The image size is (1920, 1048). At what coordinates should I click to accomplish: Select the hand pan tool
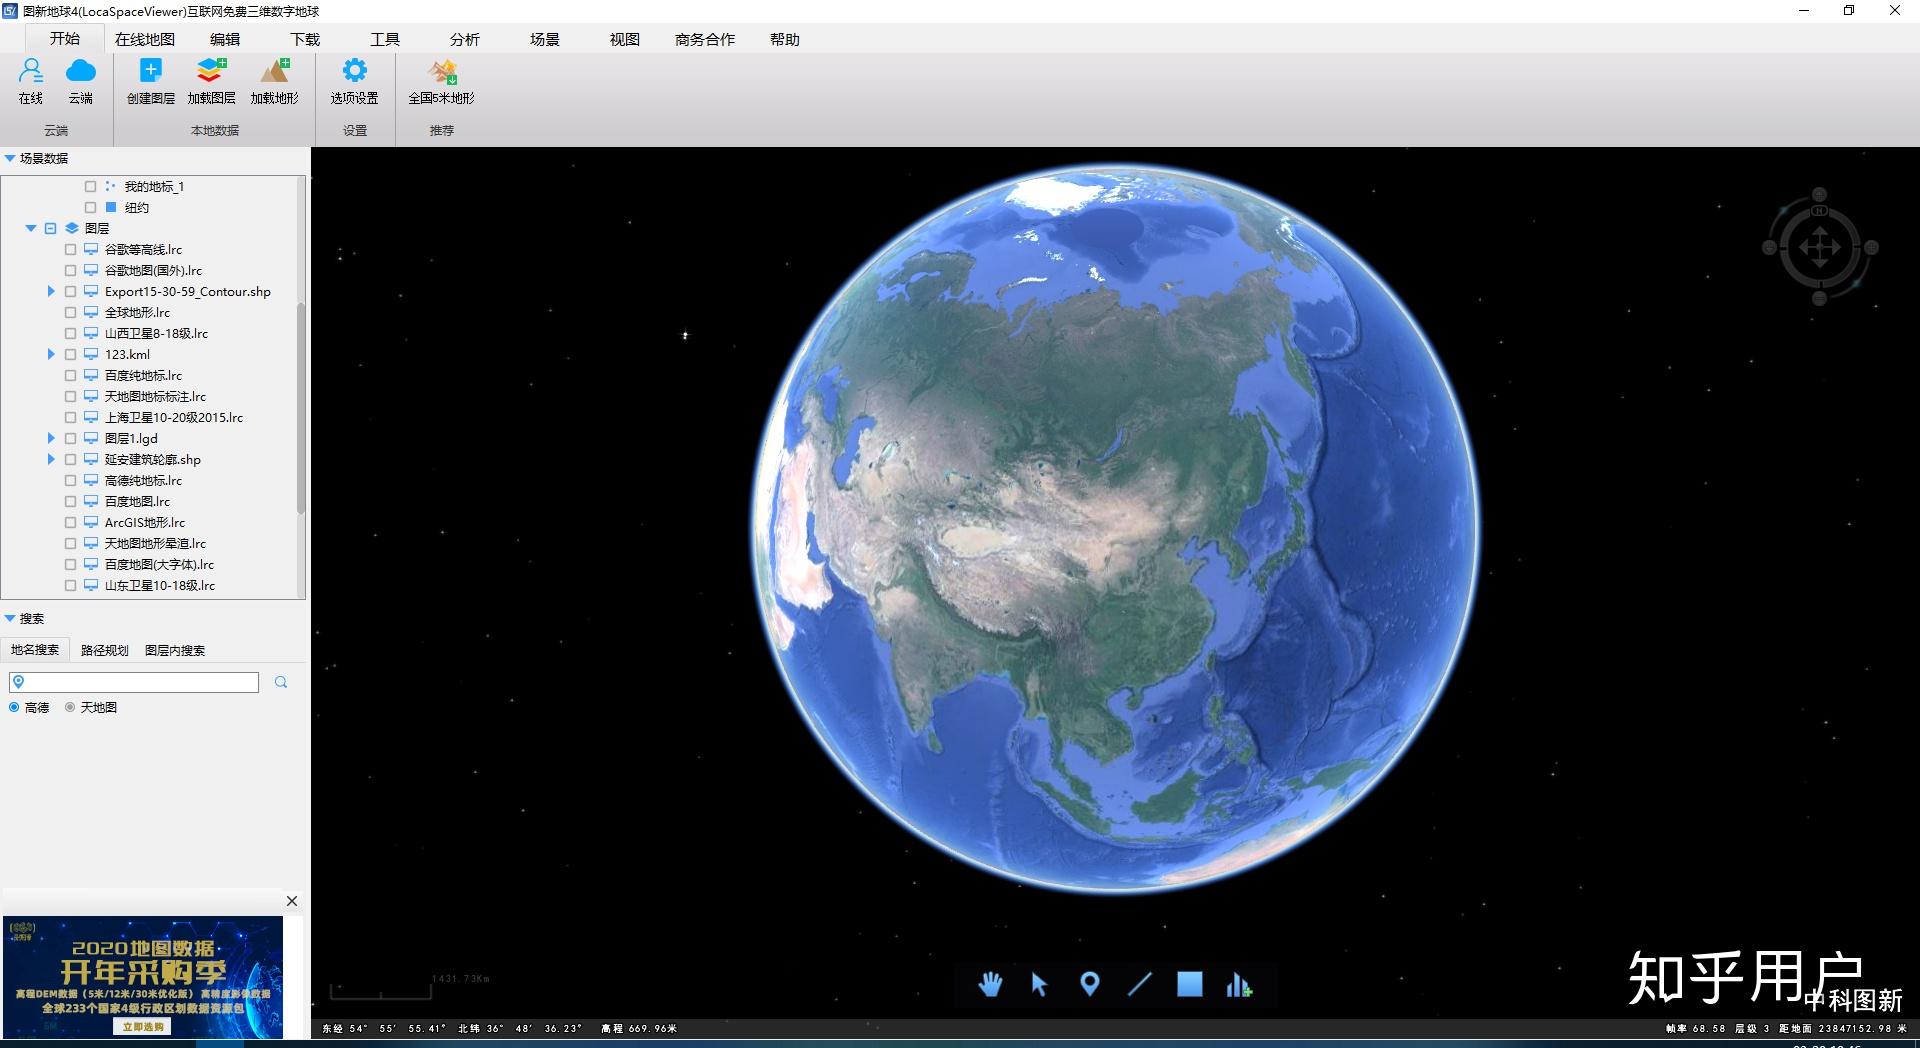[x=990, y=985]
